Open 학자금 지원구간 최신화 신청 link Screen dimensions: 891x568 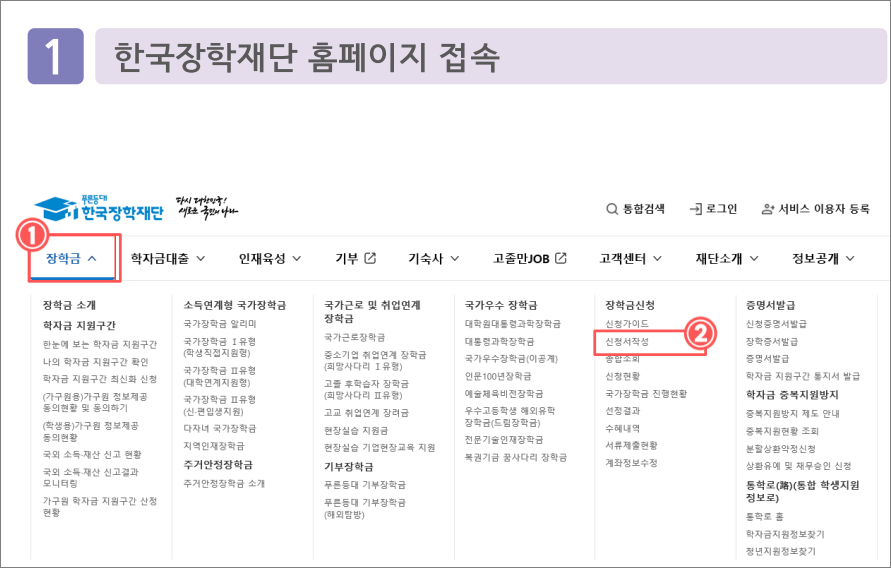(x=100, y=379)
